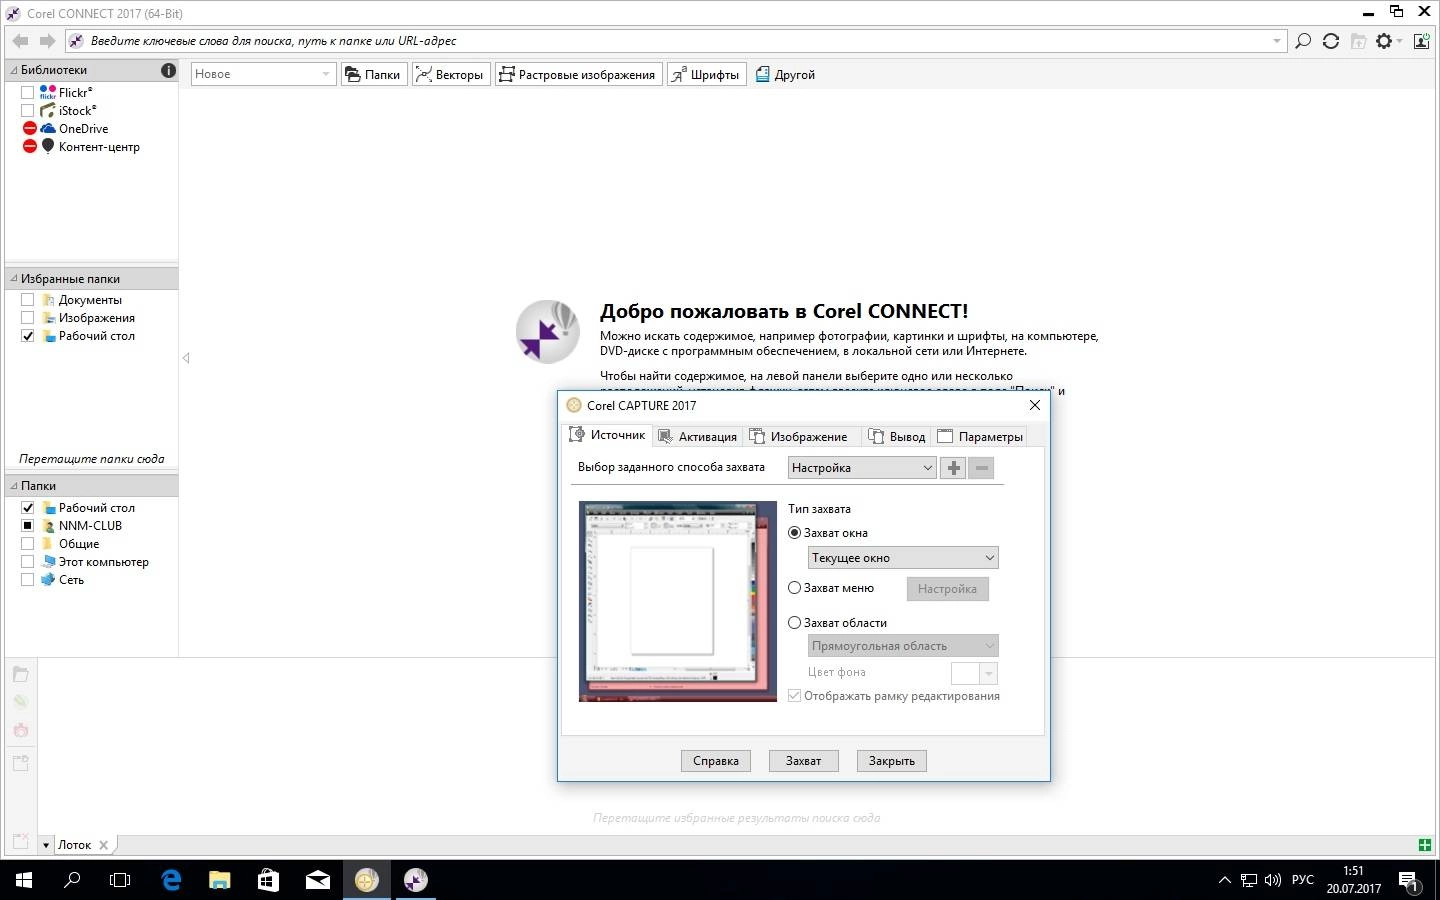Screen dimensions: 1440x900
Task: Click the Захват button
Action: pyautogui.click(x=803, y=761)
